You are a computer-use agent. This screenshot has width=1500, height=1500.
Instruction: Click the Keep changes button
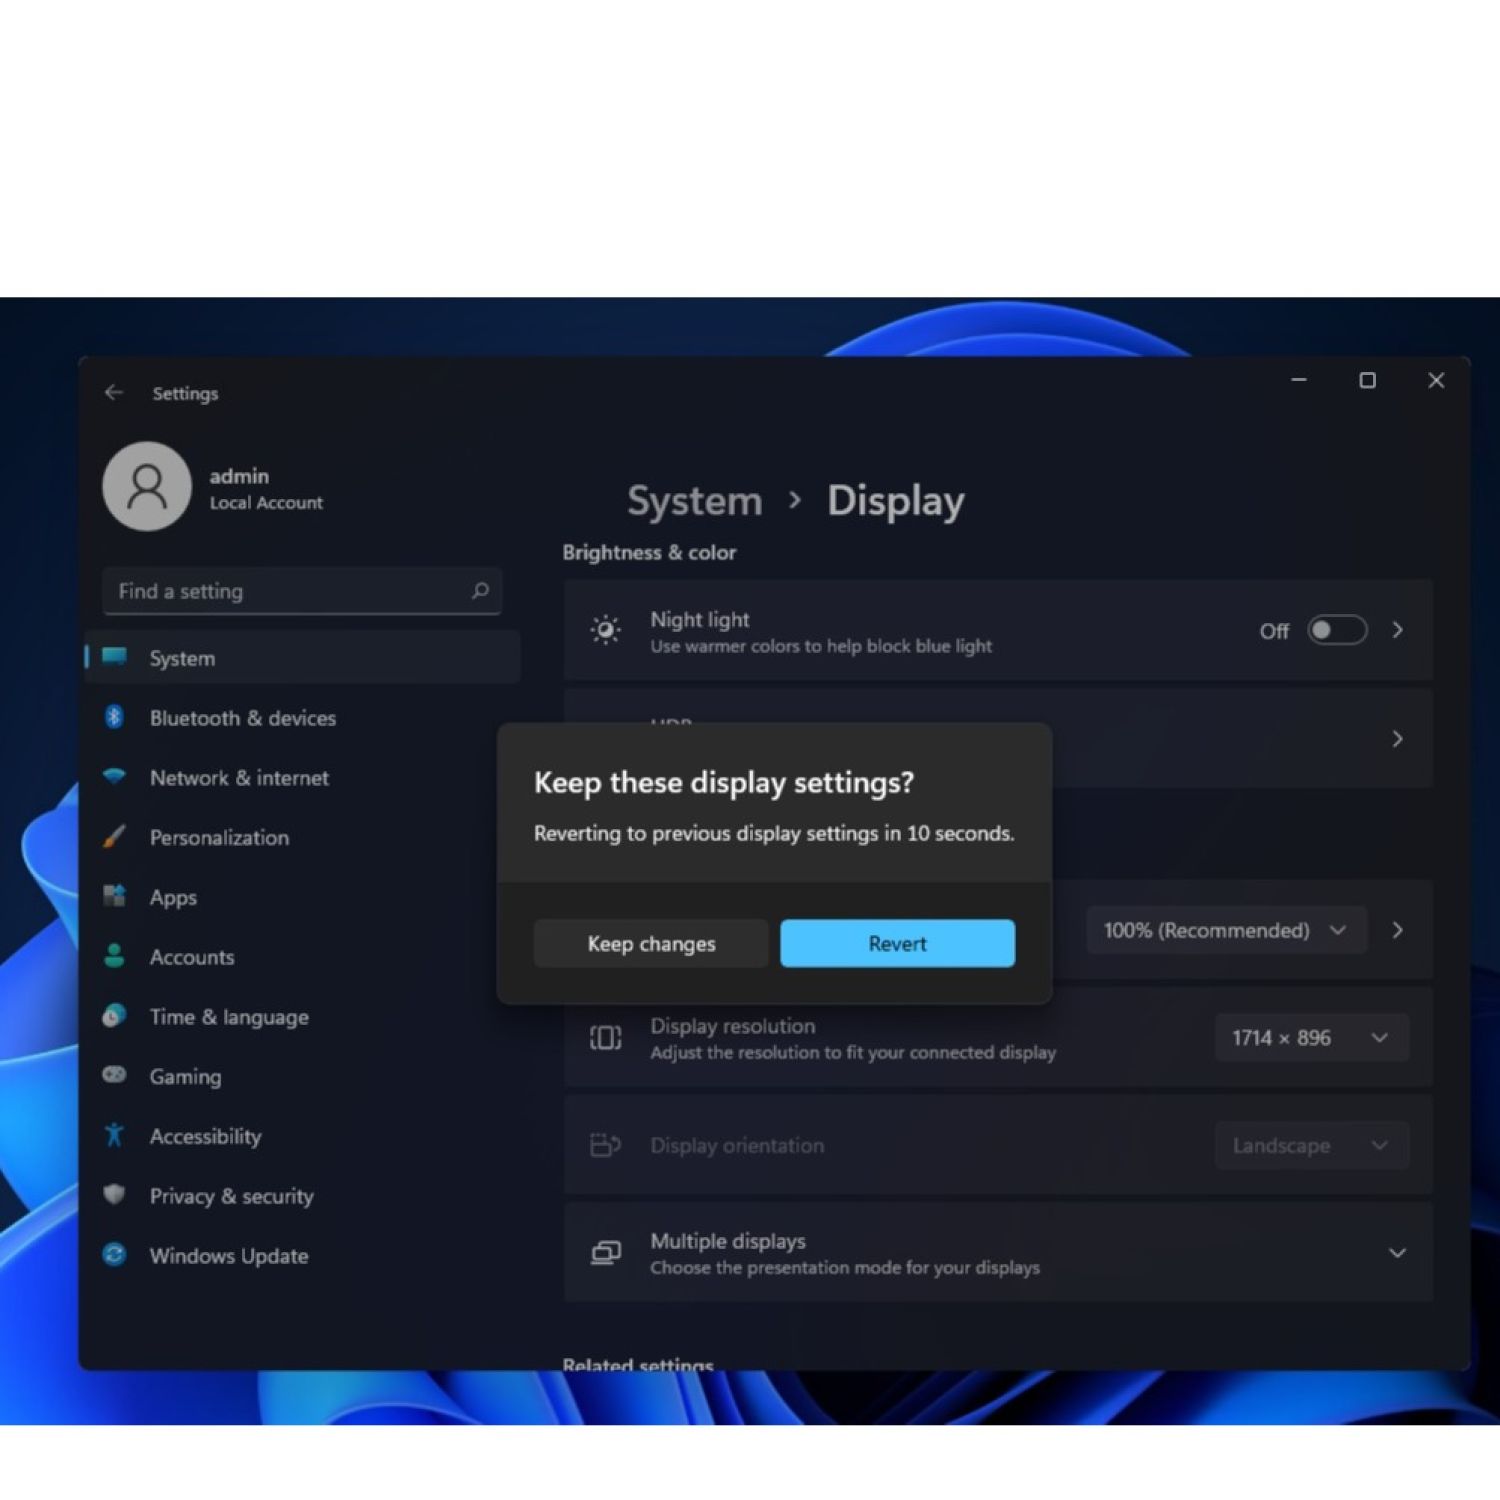(651, 944)
